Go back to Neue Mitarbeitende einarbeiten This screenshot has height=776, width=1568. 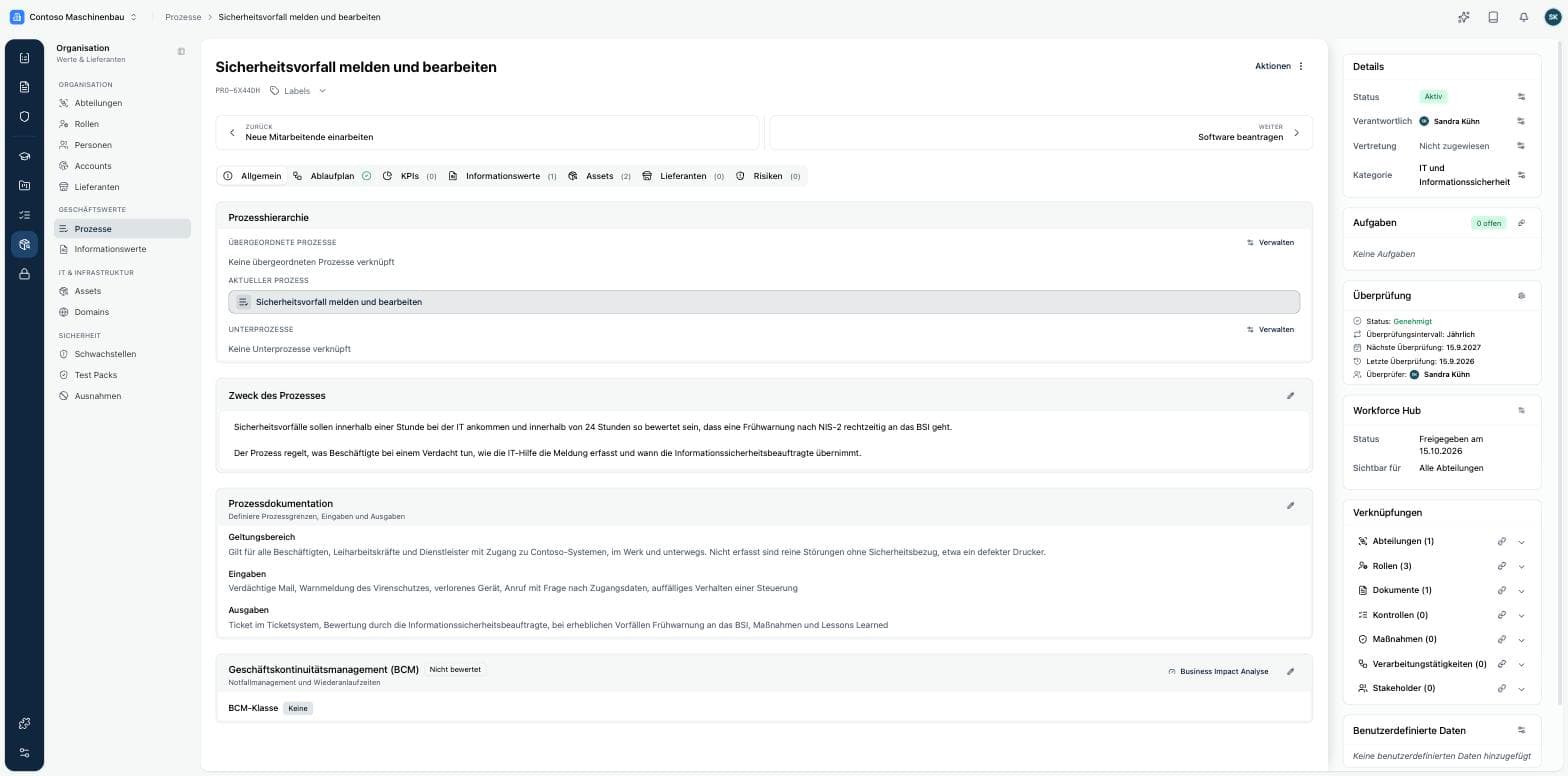click(x=487, y=132)
